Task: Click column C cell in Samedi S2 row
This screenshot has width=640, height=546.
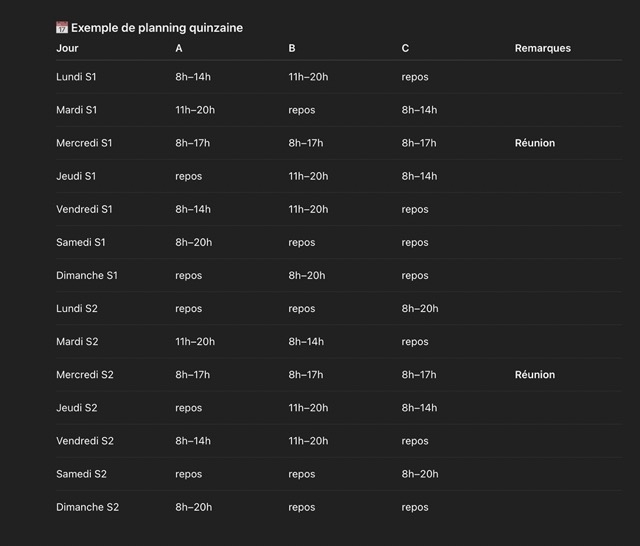Action: 420,474
